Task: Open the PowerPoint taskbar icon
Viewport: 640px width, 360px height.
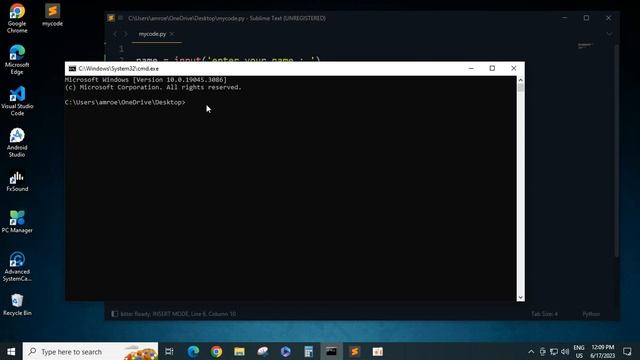Action: coord(378,351)
